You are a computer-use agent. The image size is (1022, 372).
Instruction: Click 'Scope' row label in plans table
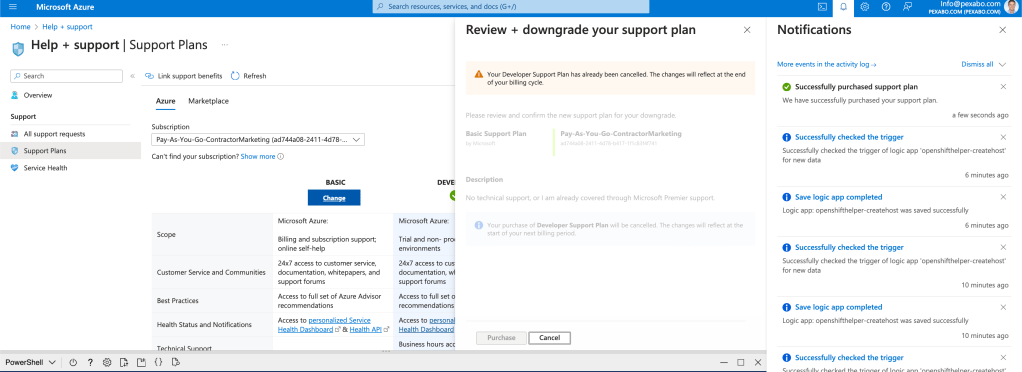coord(166,235)
